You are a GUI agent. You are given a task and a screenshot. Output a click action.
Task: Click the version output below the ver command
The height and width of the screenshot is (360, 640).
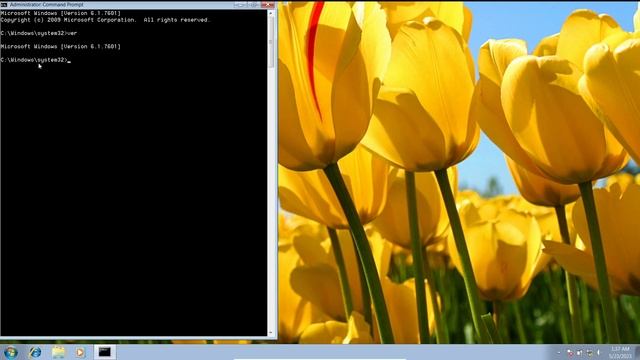coord(61,47)
